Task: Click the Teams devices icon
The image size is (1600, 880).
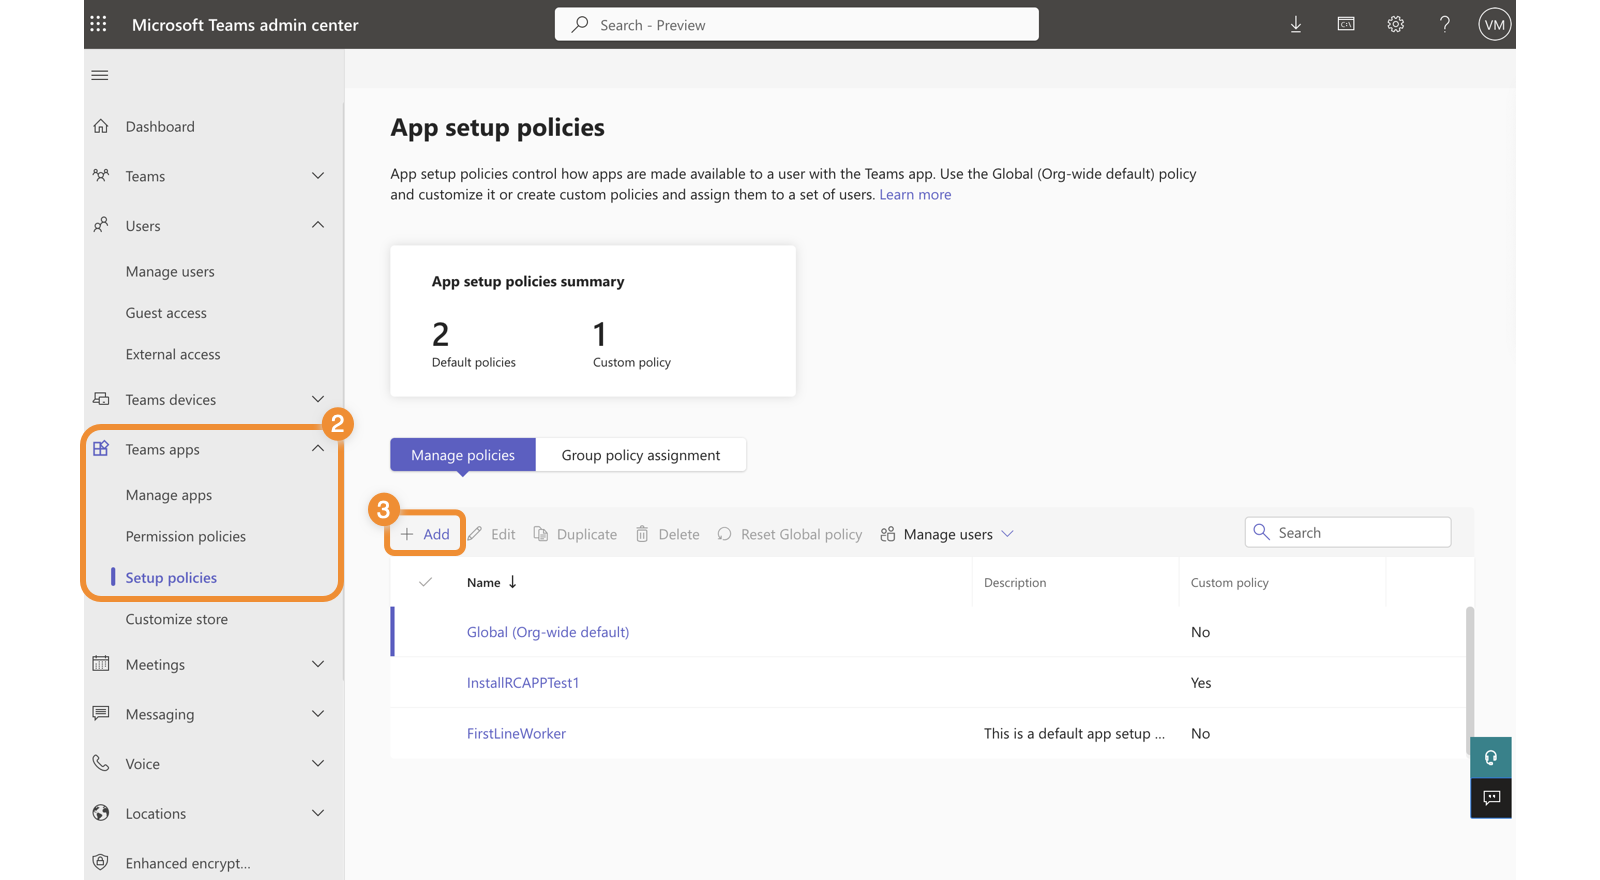Action: [x=101, y=399]
